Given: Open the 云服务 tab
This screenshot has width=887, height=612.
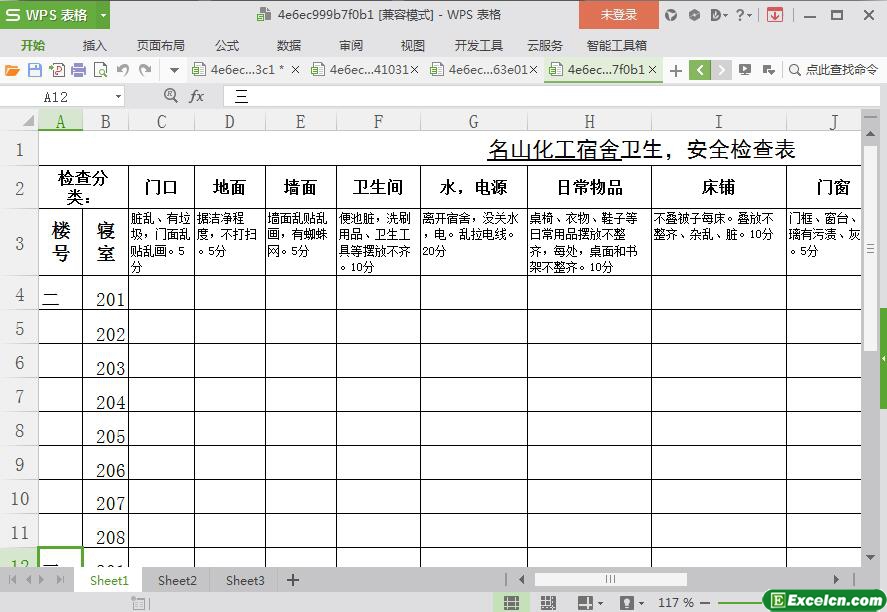Looking at the screenshot, I should point(545,46).
